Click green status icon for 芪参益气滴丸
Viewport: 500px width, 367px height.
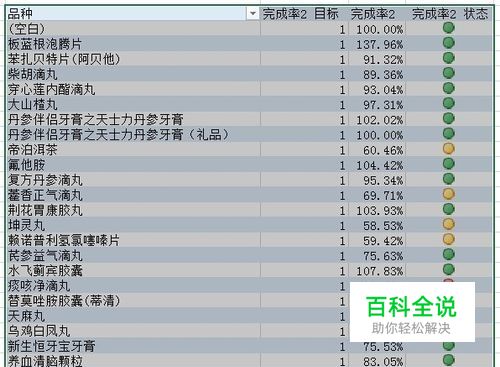pos(449,254)
